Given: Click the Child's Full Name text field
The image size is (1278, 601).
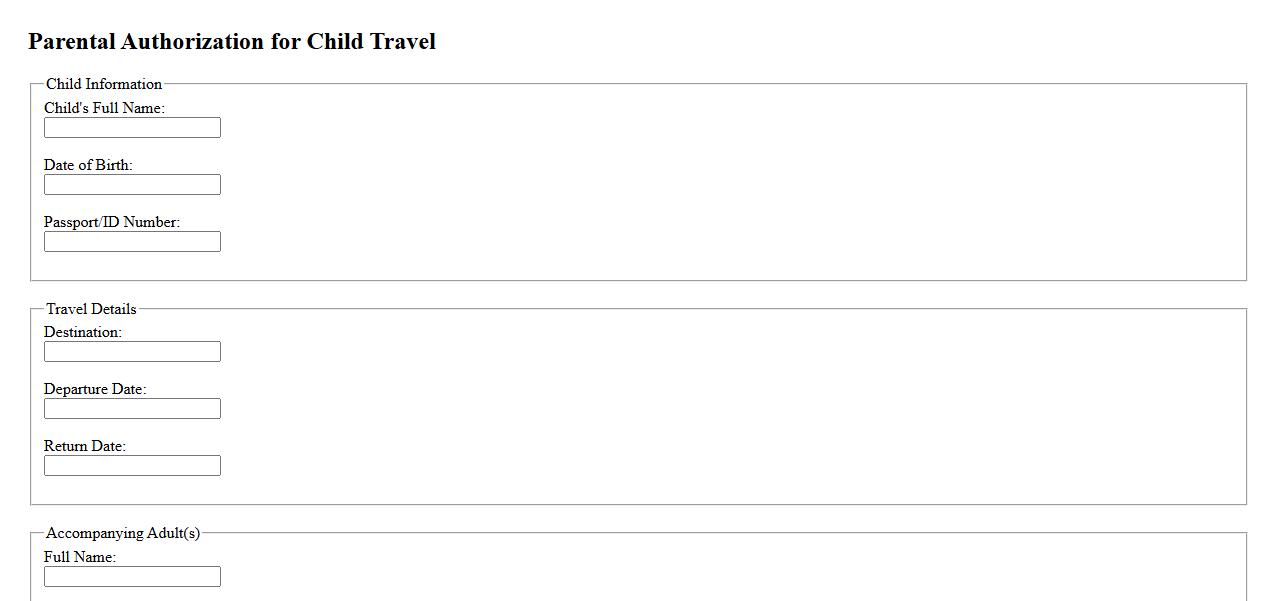Looking at the screenshot, I should click(132, 128).
